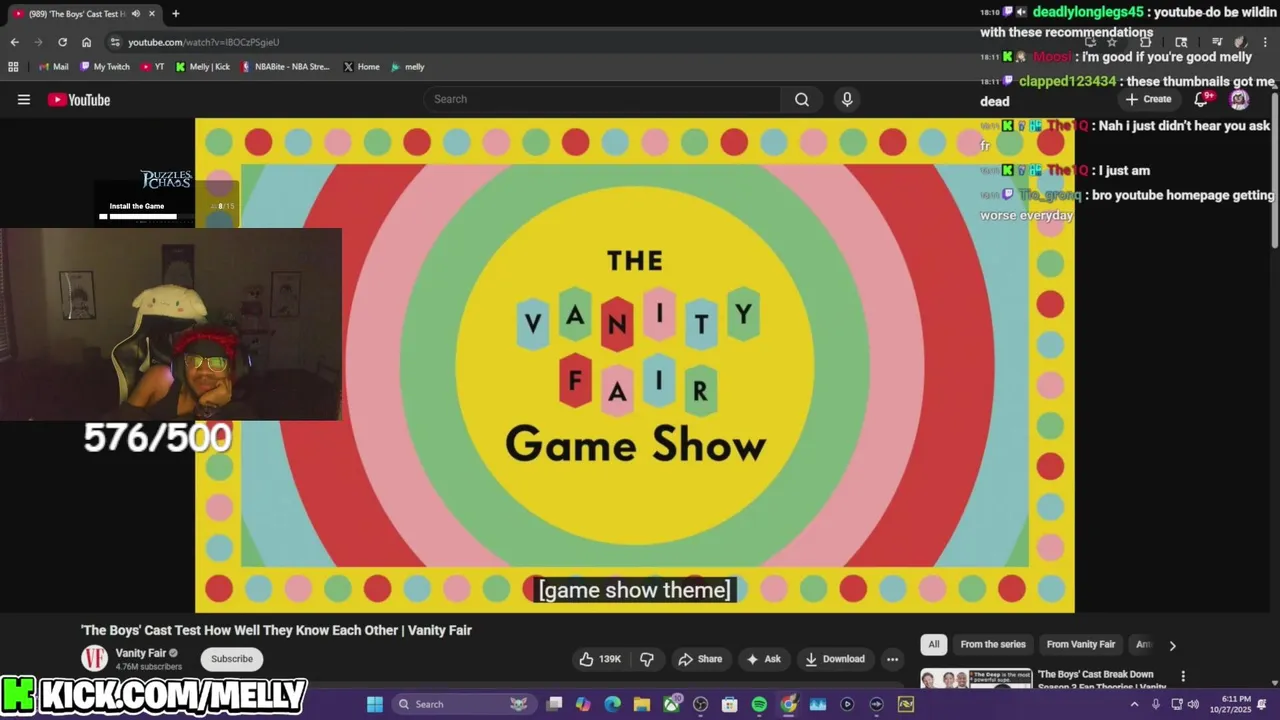The width and height of the screenshot is (1280, 720).
Task: Focus the YouTube search field
Action: coord(602,99)
